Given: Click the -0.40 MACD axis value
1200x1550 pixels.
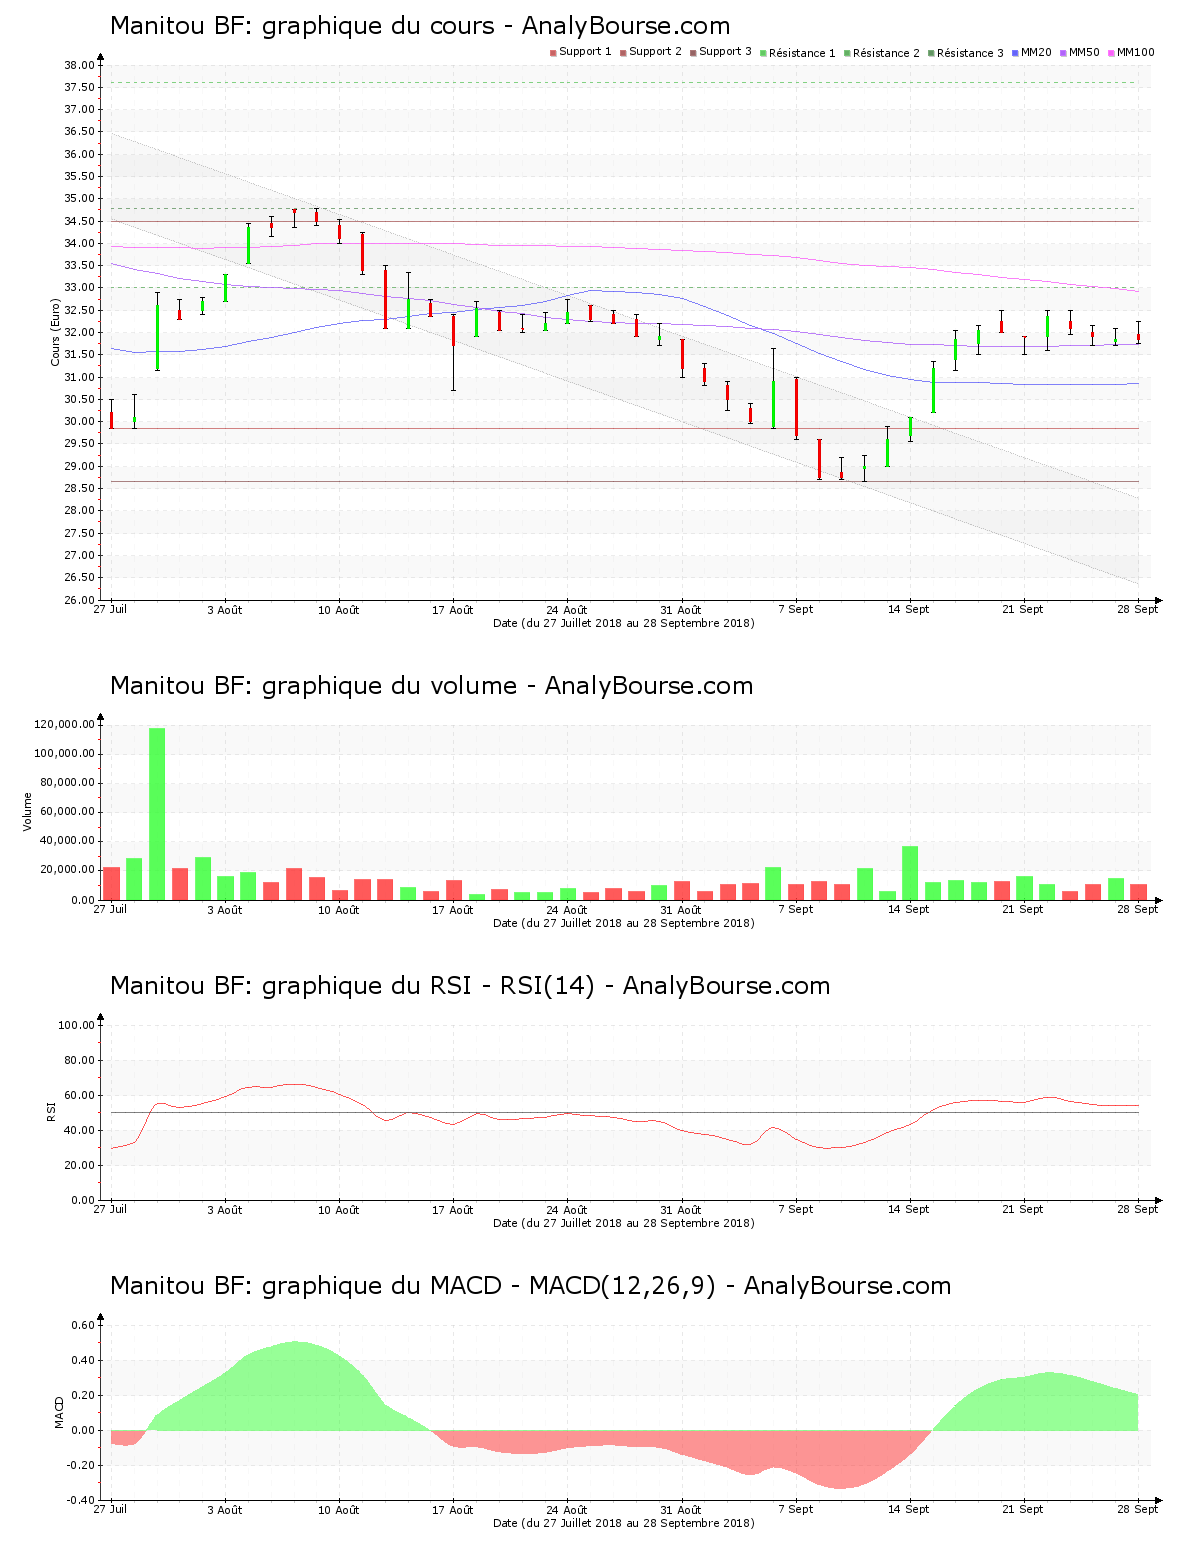Looking at the screenshot, I should 81,1500.
